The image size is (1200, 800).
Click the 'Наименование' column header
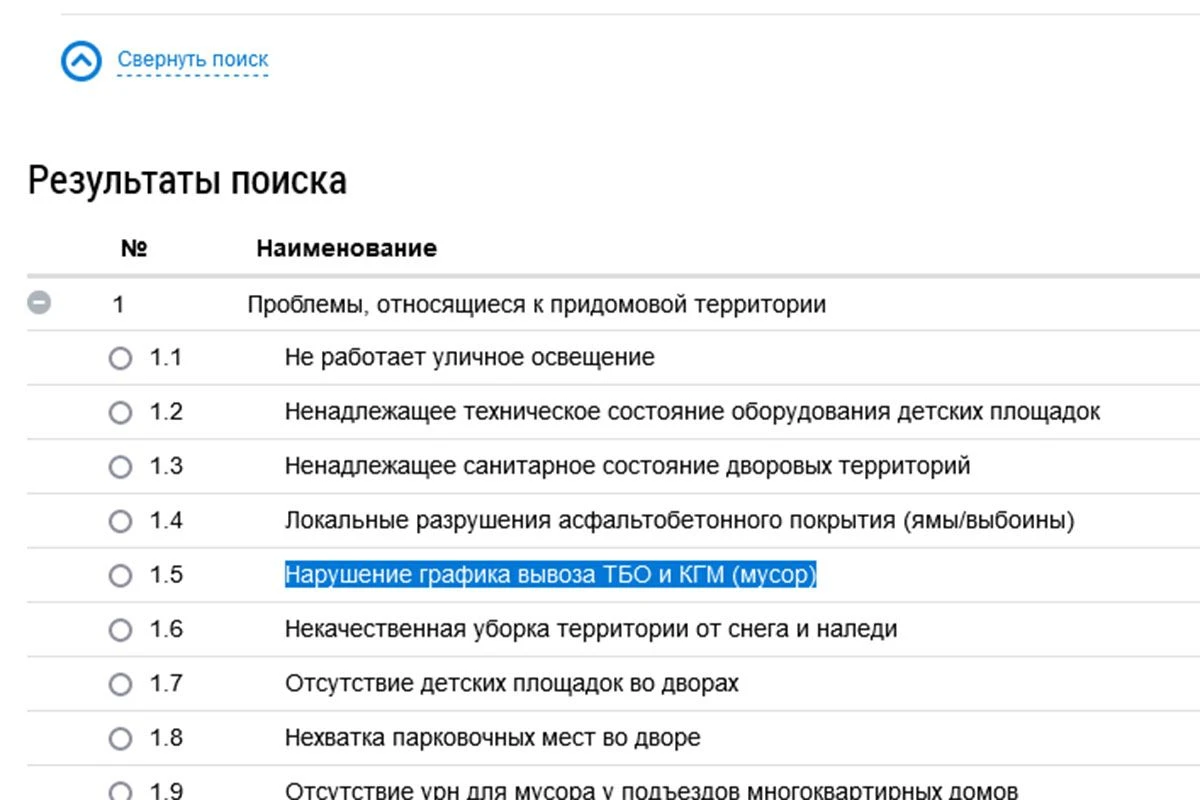pos(346,248)
